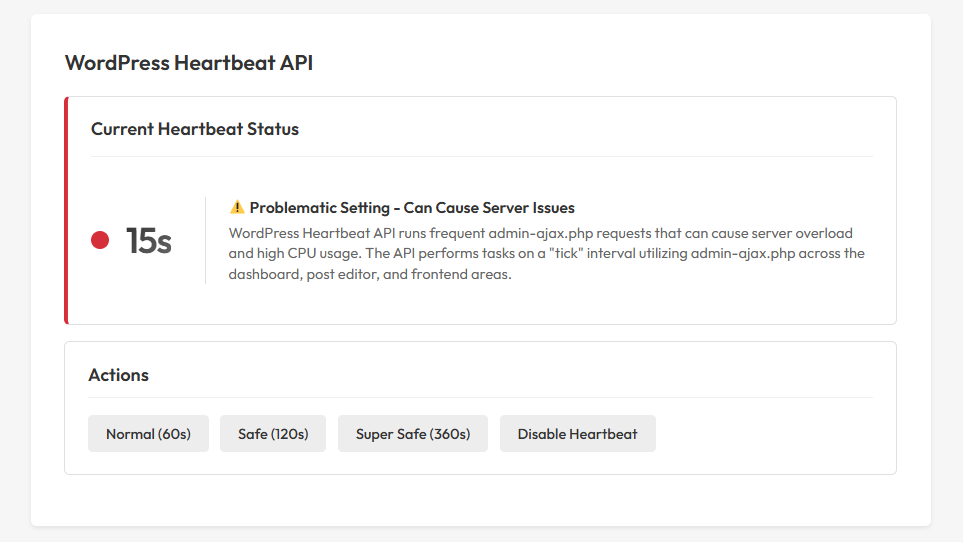Screen dimensions: 963x542
Task: Choose the Super Safe (360s) option
Action: 412,434
